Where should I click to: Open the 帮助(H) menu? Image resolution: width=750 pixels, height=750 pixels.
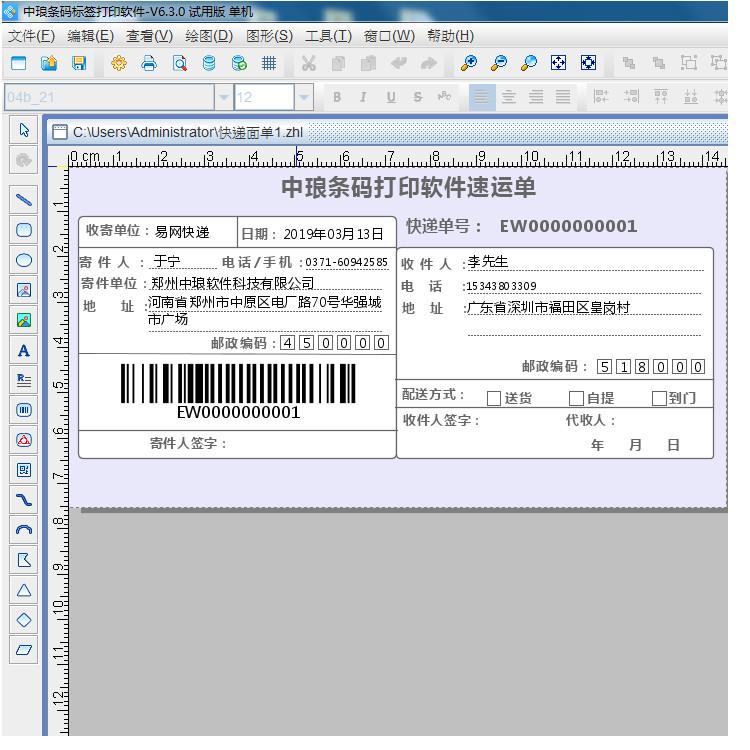click(x=451, y=36)
